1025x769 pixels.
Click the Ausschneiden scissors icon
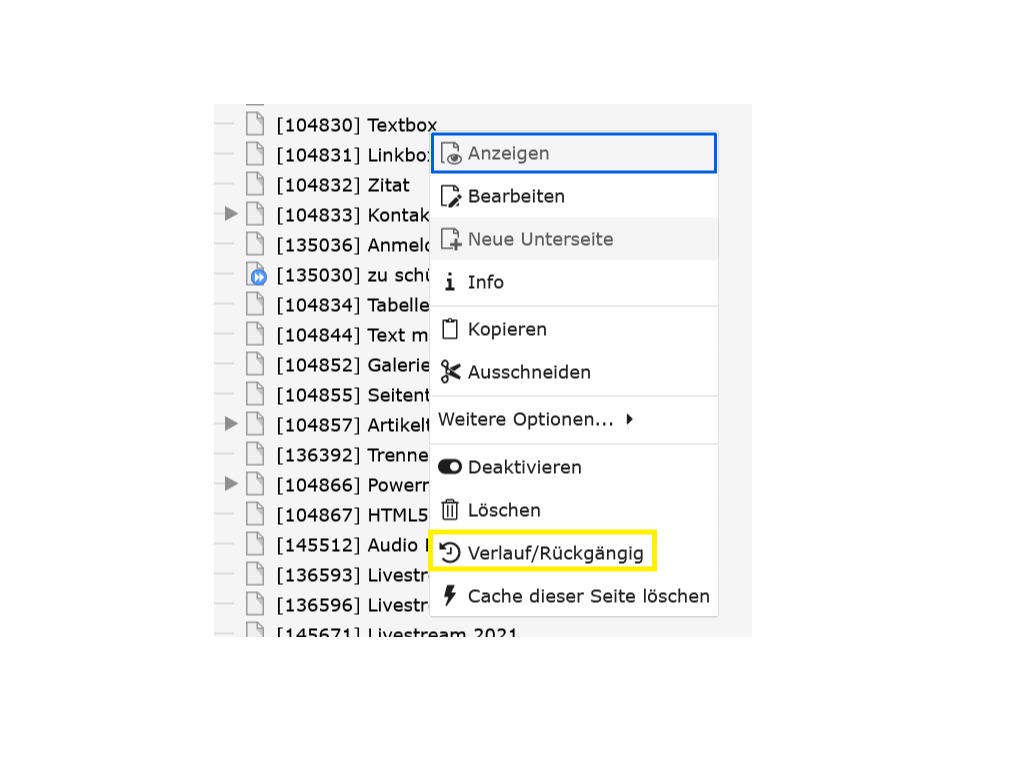tap(450, 372)
